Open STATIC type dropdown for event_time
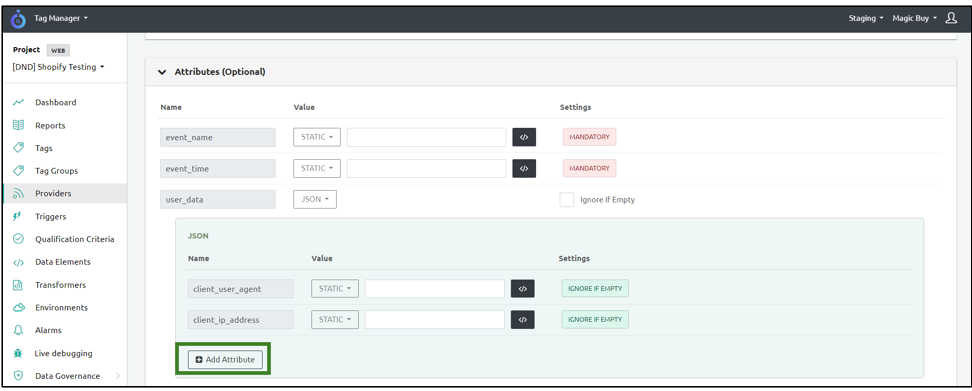 (x=317, y=168)
